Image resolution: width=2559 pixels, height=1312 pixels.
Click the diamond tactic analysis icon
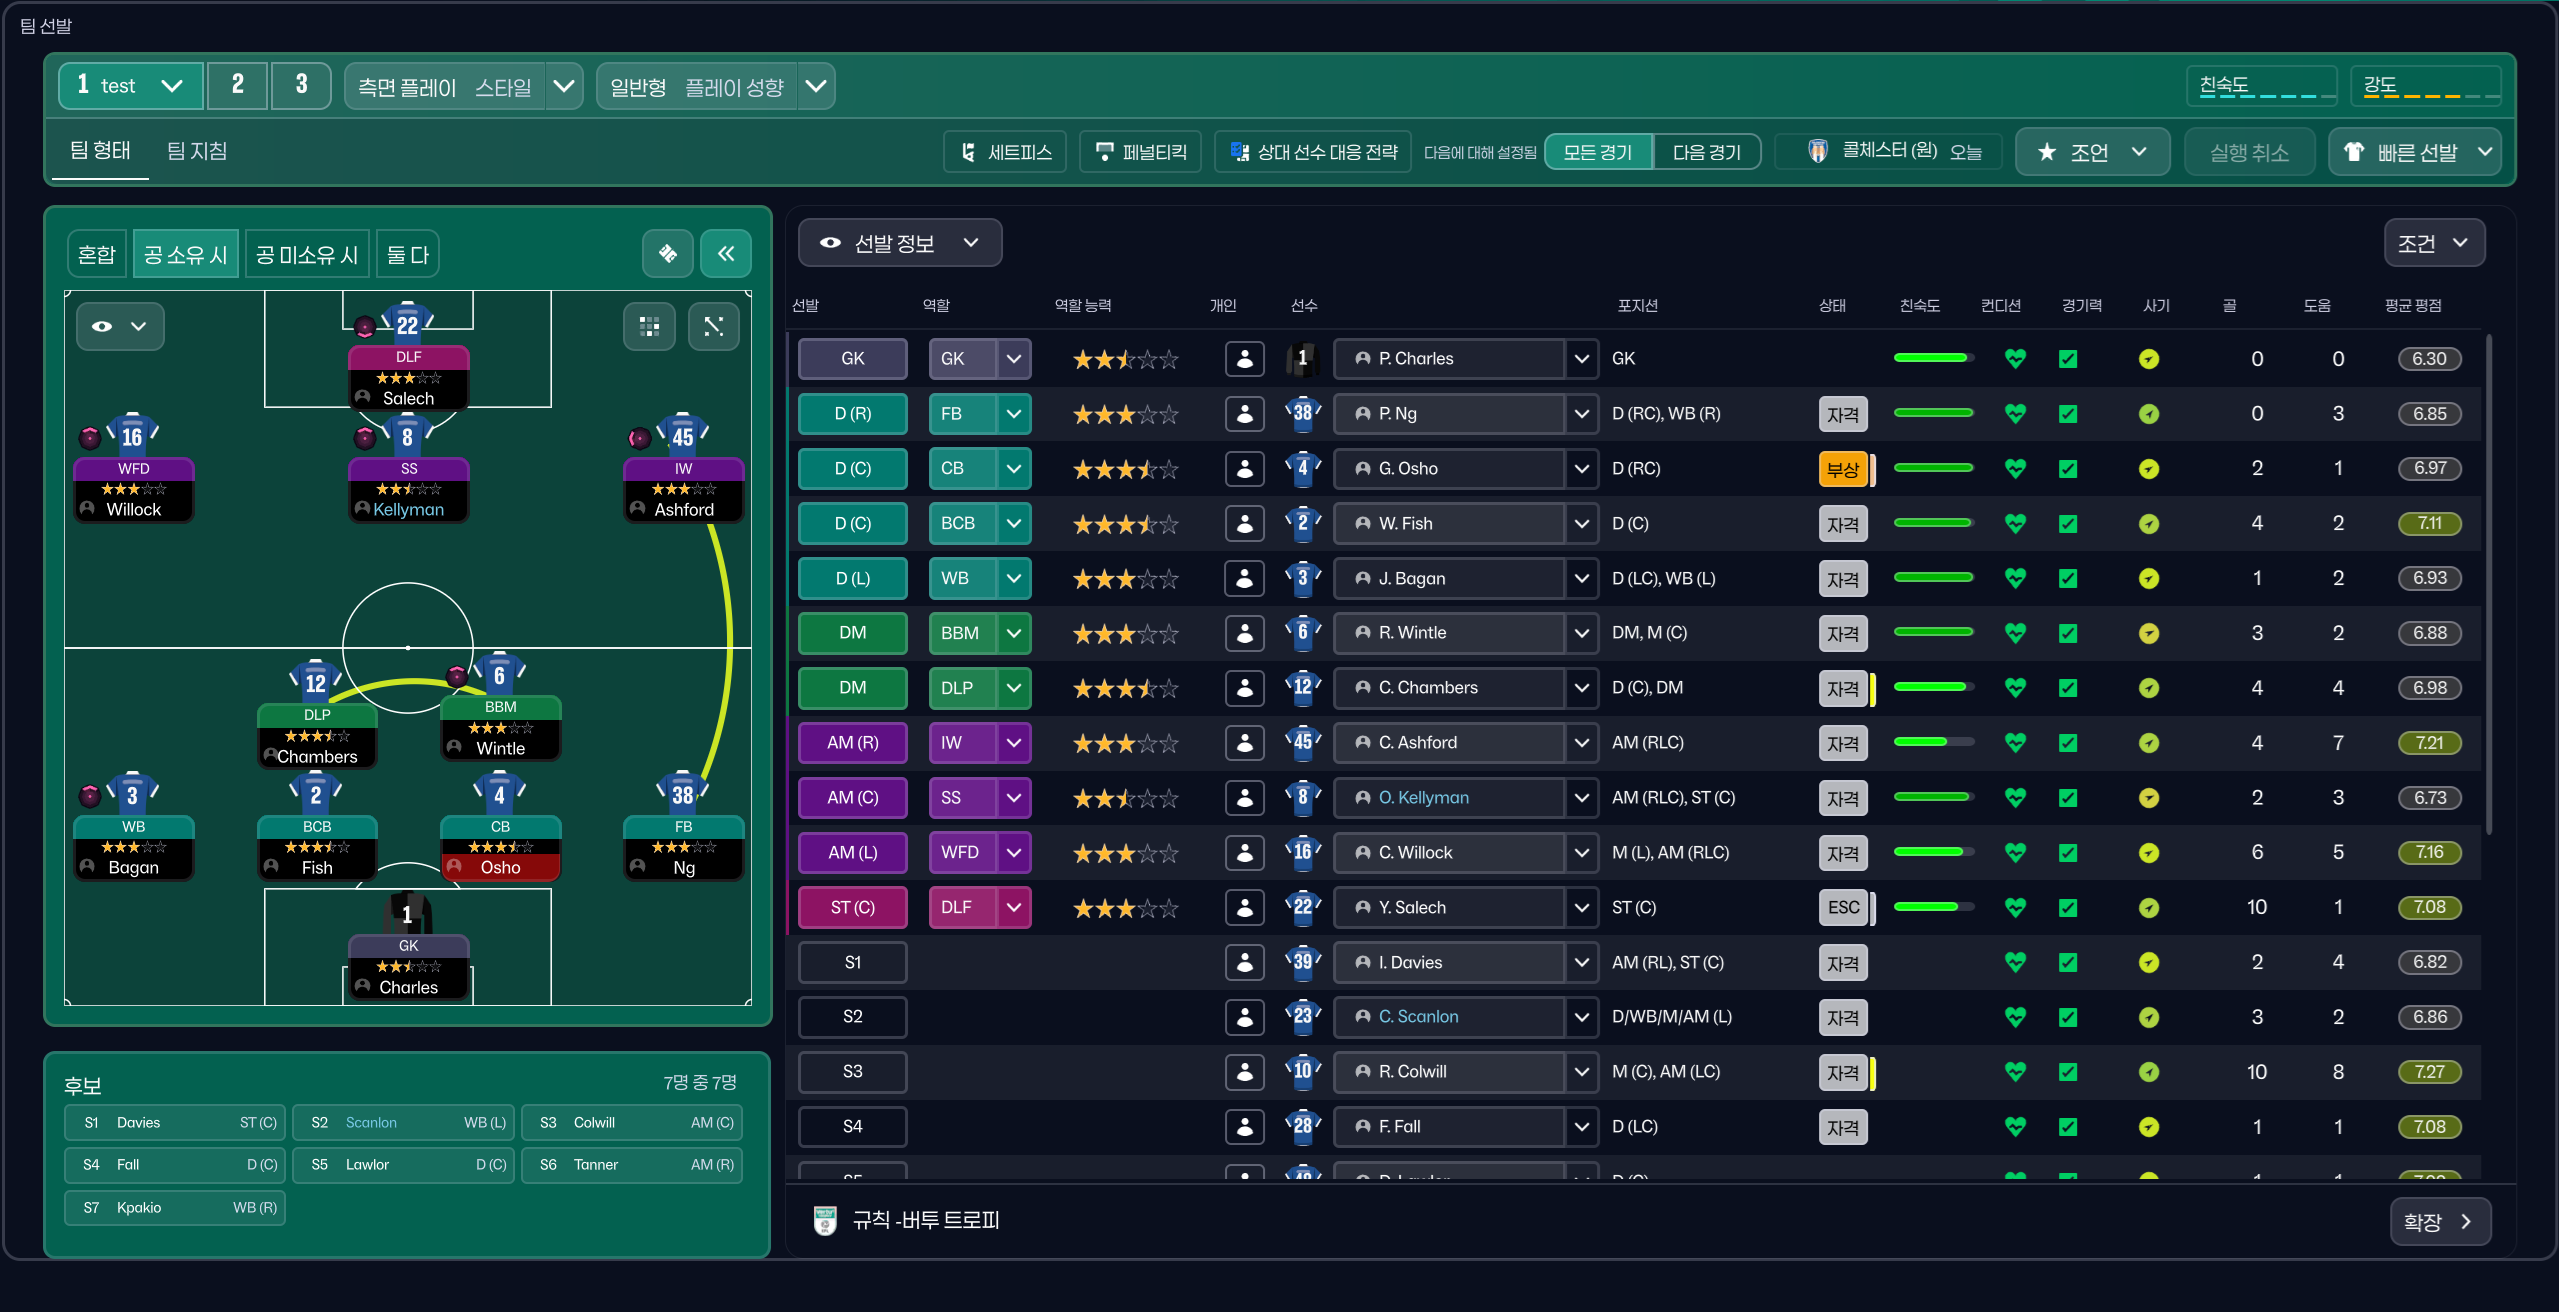[x=667, y=254]
